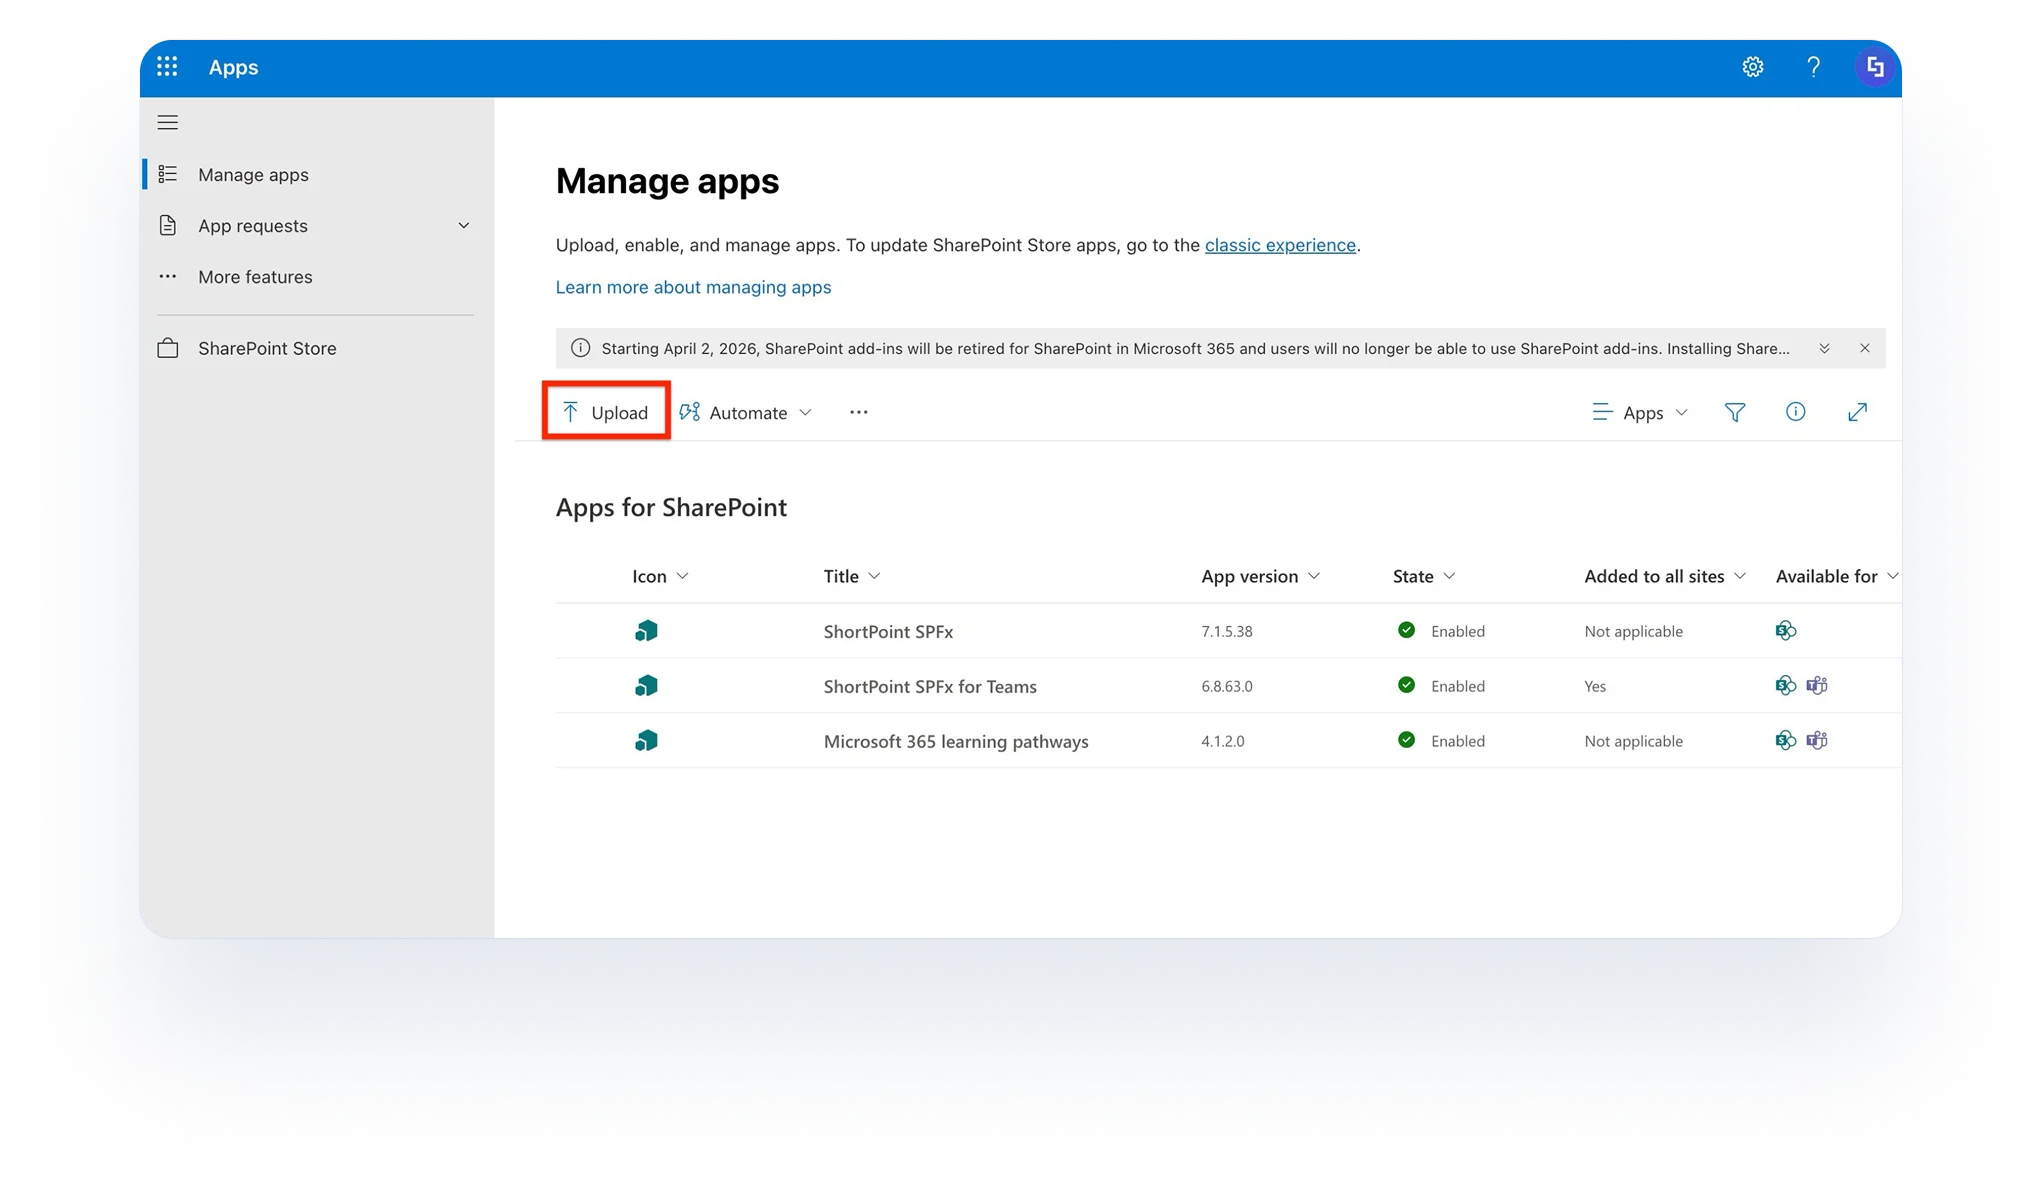Dismiss the add-ins retirement notice
Viewport: 2042px width, 1178px height.
click(1864, 348)
